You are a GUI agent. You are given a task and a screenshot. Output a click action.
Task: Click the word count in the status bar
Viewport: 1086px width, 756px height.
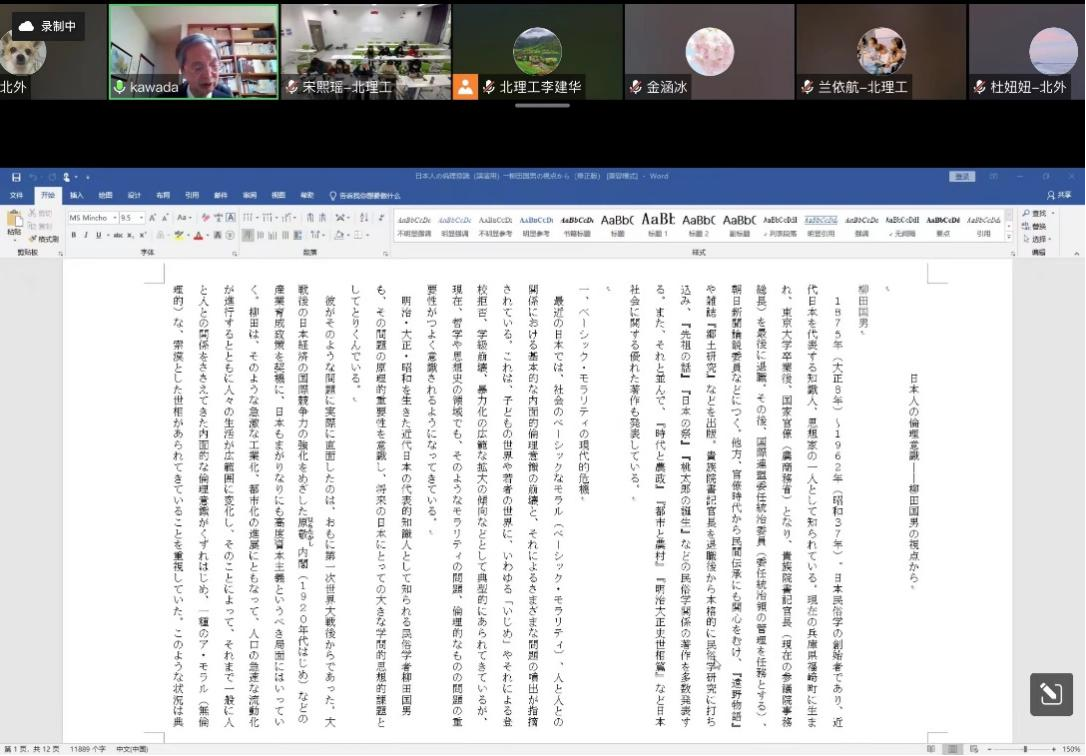[86, 747]
